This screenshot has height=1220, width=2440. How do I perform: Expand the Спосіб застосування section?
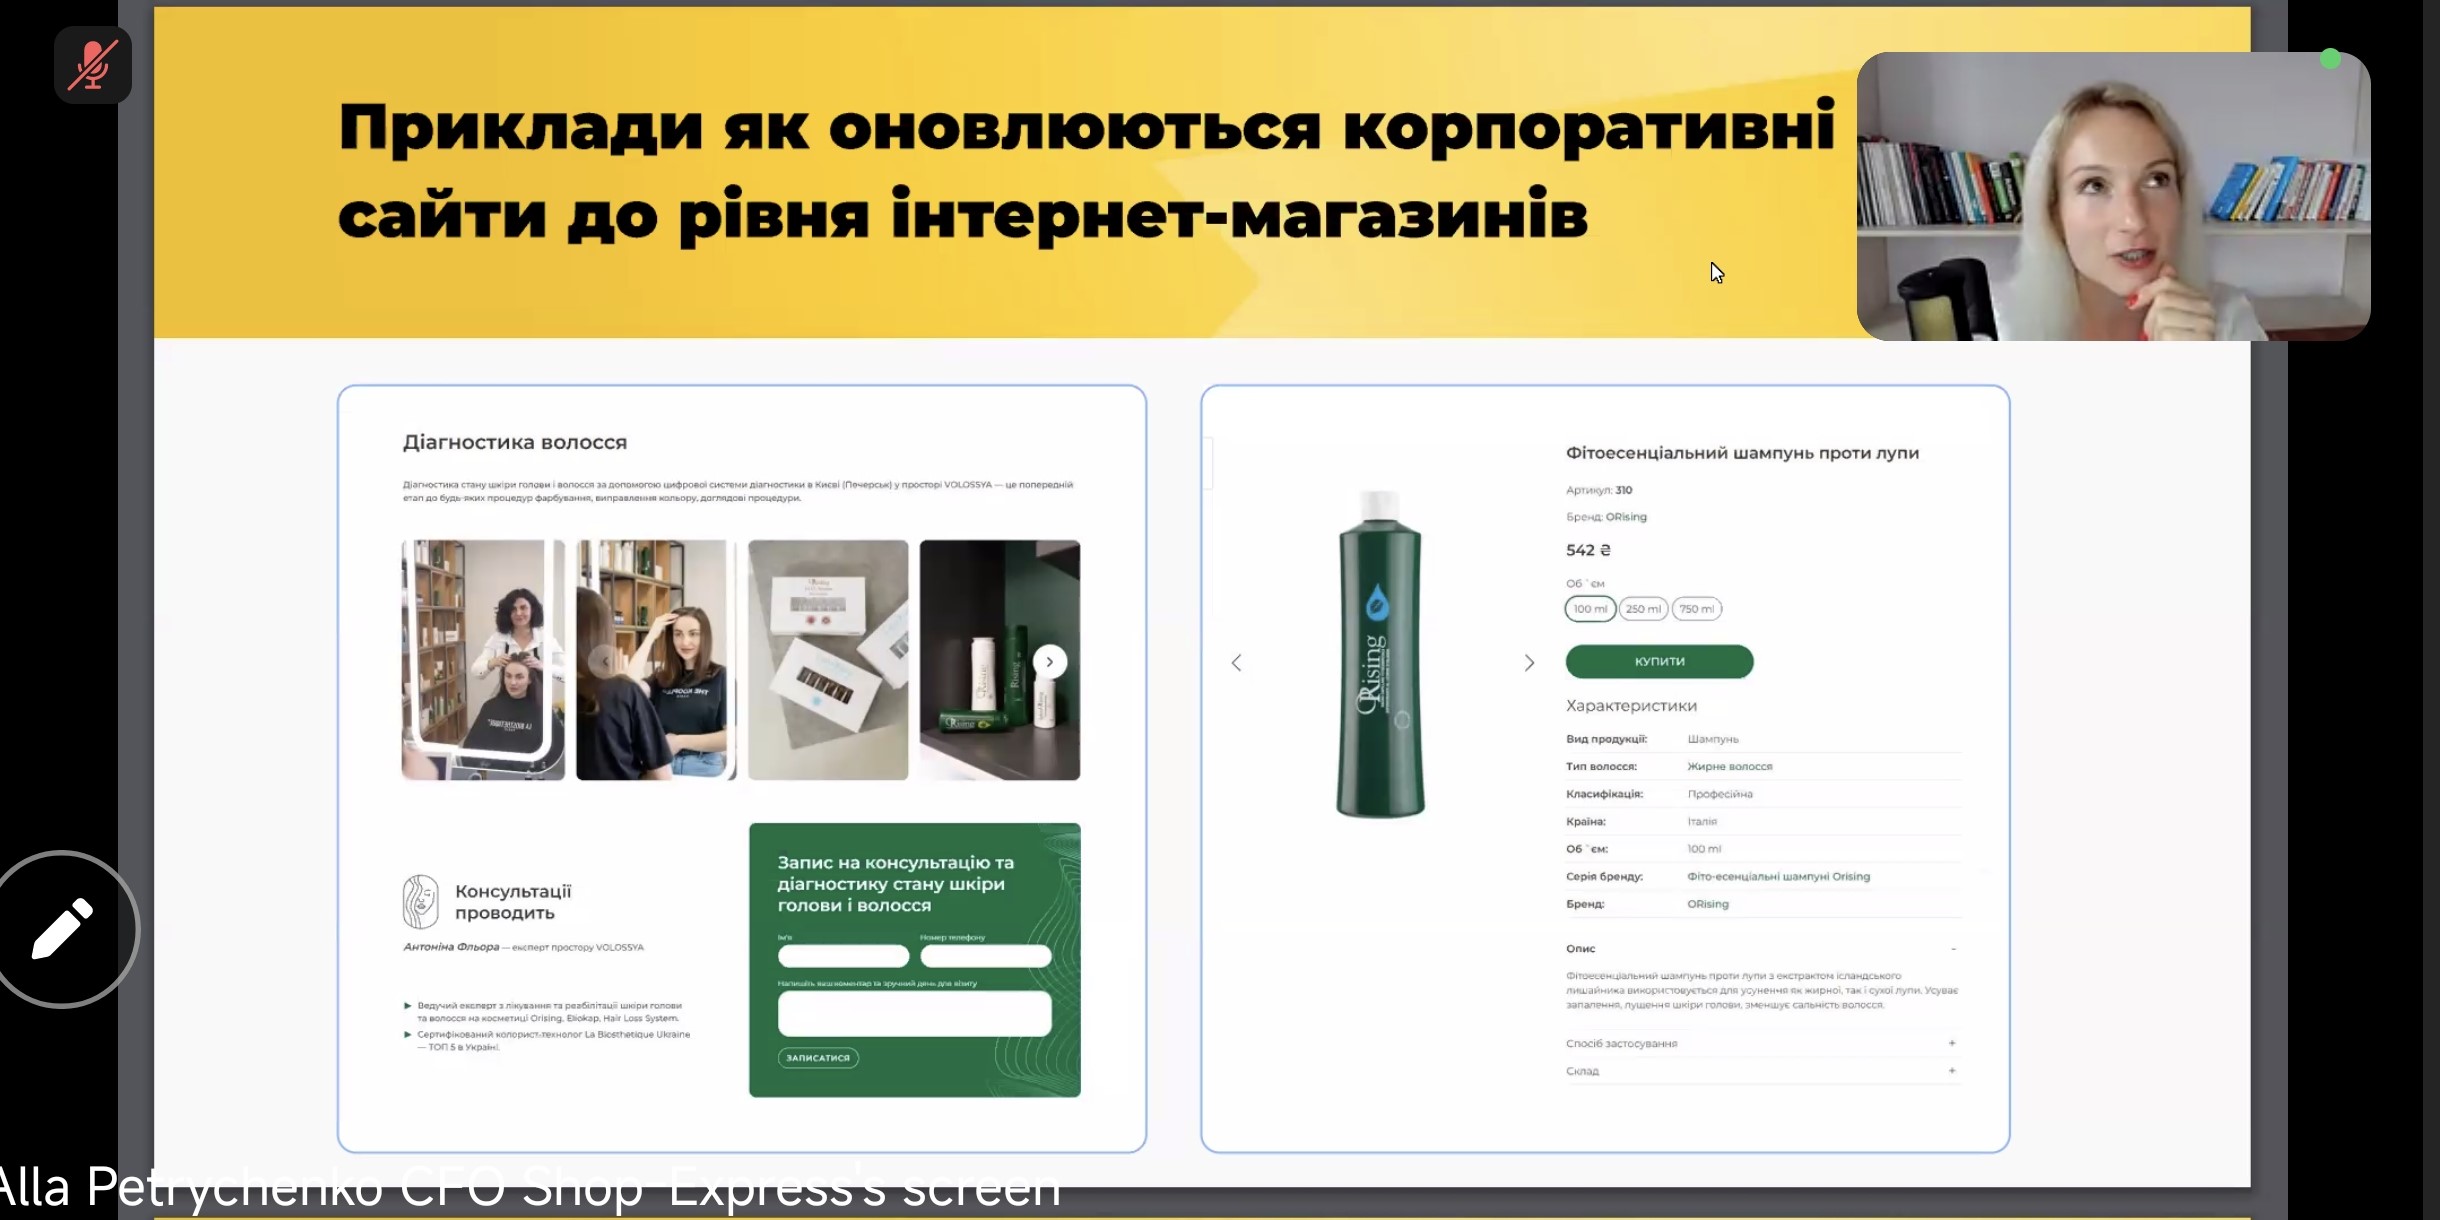1951,1043
